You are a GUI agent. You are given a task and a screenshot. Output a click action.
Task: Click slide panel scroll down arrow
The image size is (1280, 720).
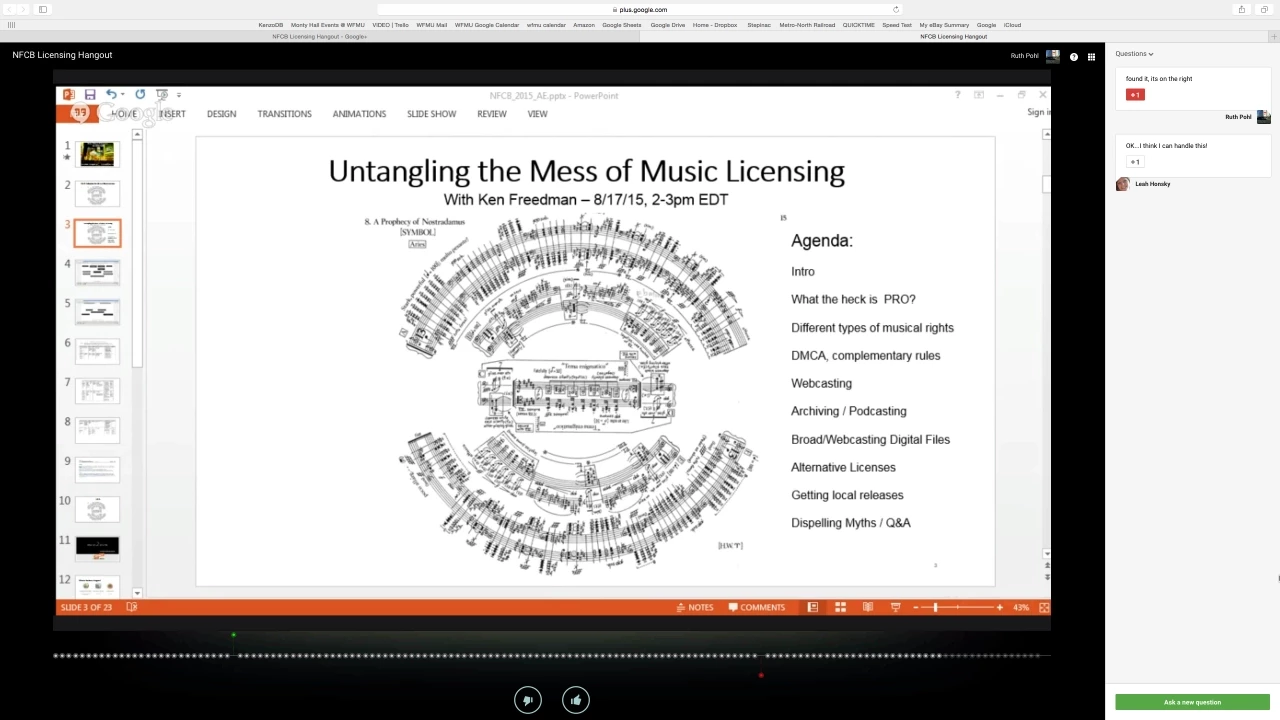138,593
